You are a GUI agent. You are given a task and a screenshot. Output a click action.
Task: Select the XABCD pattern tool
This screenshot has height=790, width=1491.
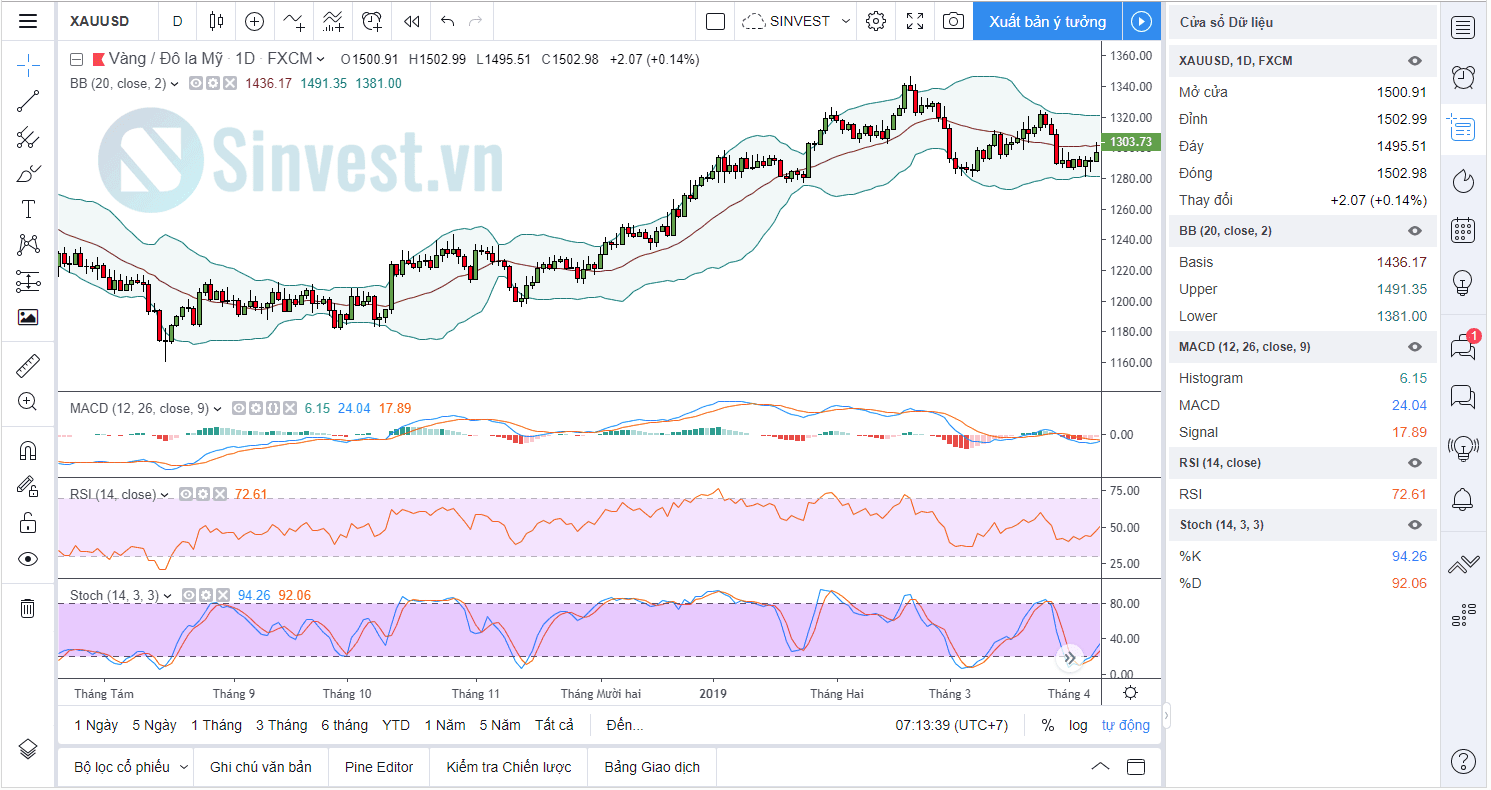[28, 244]
